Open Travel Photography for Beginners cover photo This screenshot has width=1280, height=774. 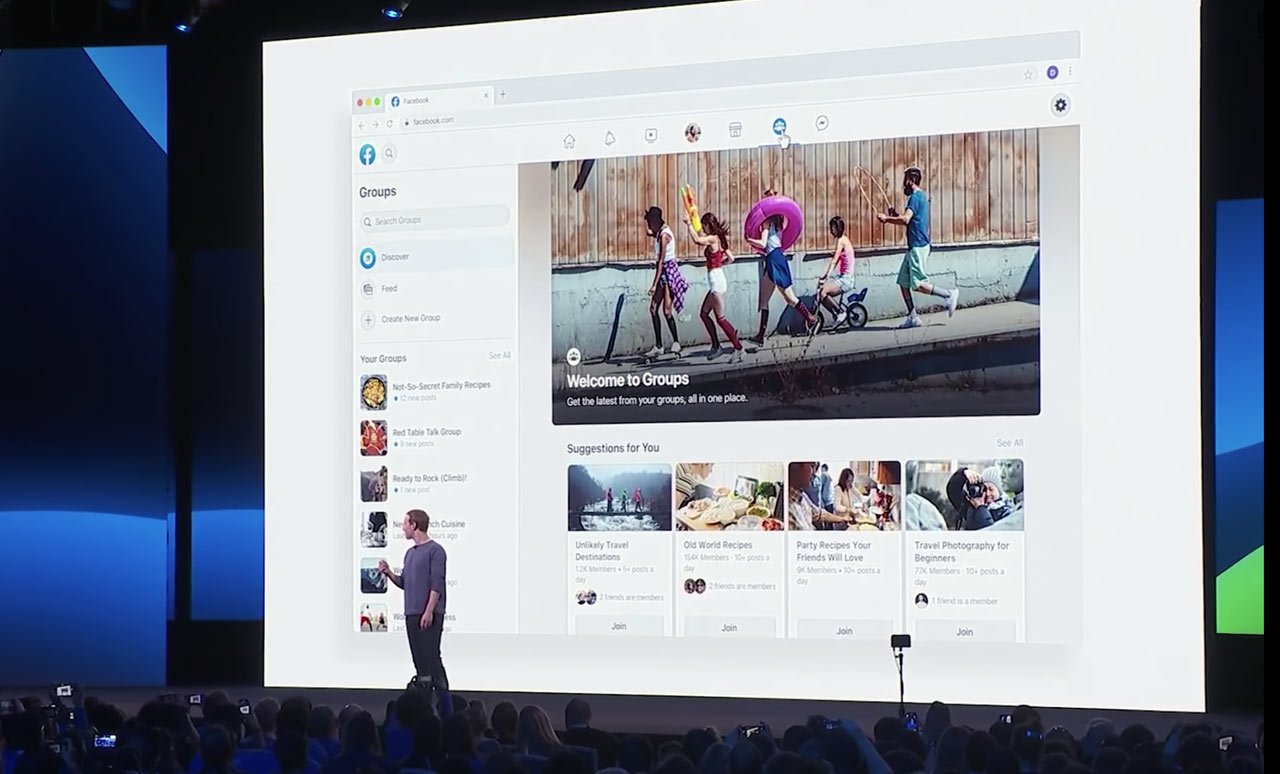tap(964, 495)
